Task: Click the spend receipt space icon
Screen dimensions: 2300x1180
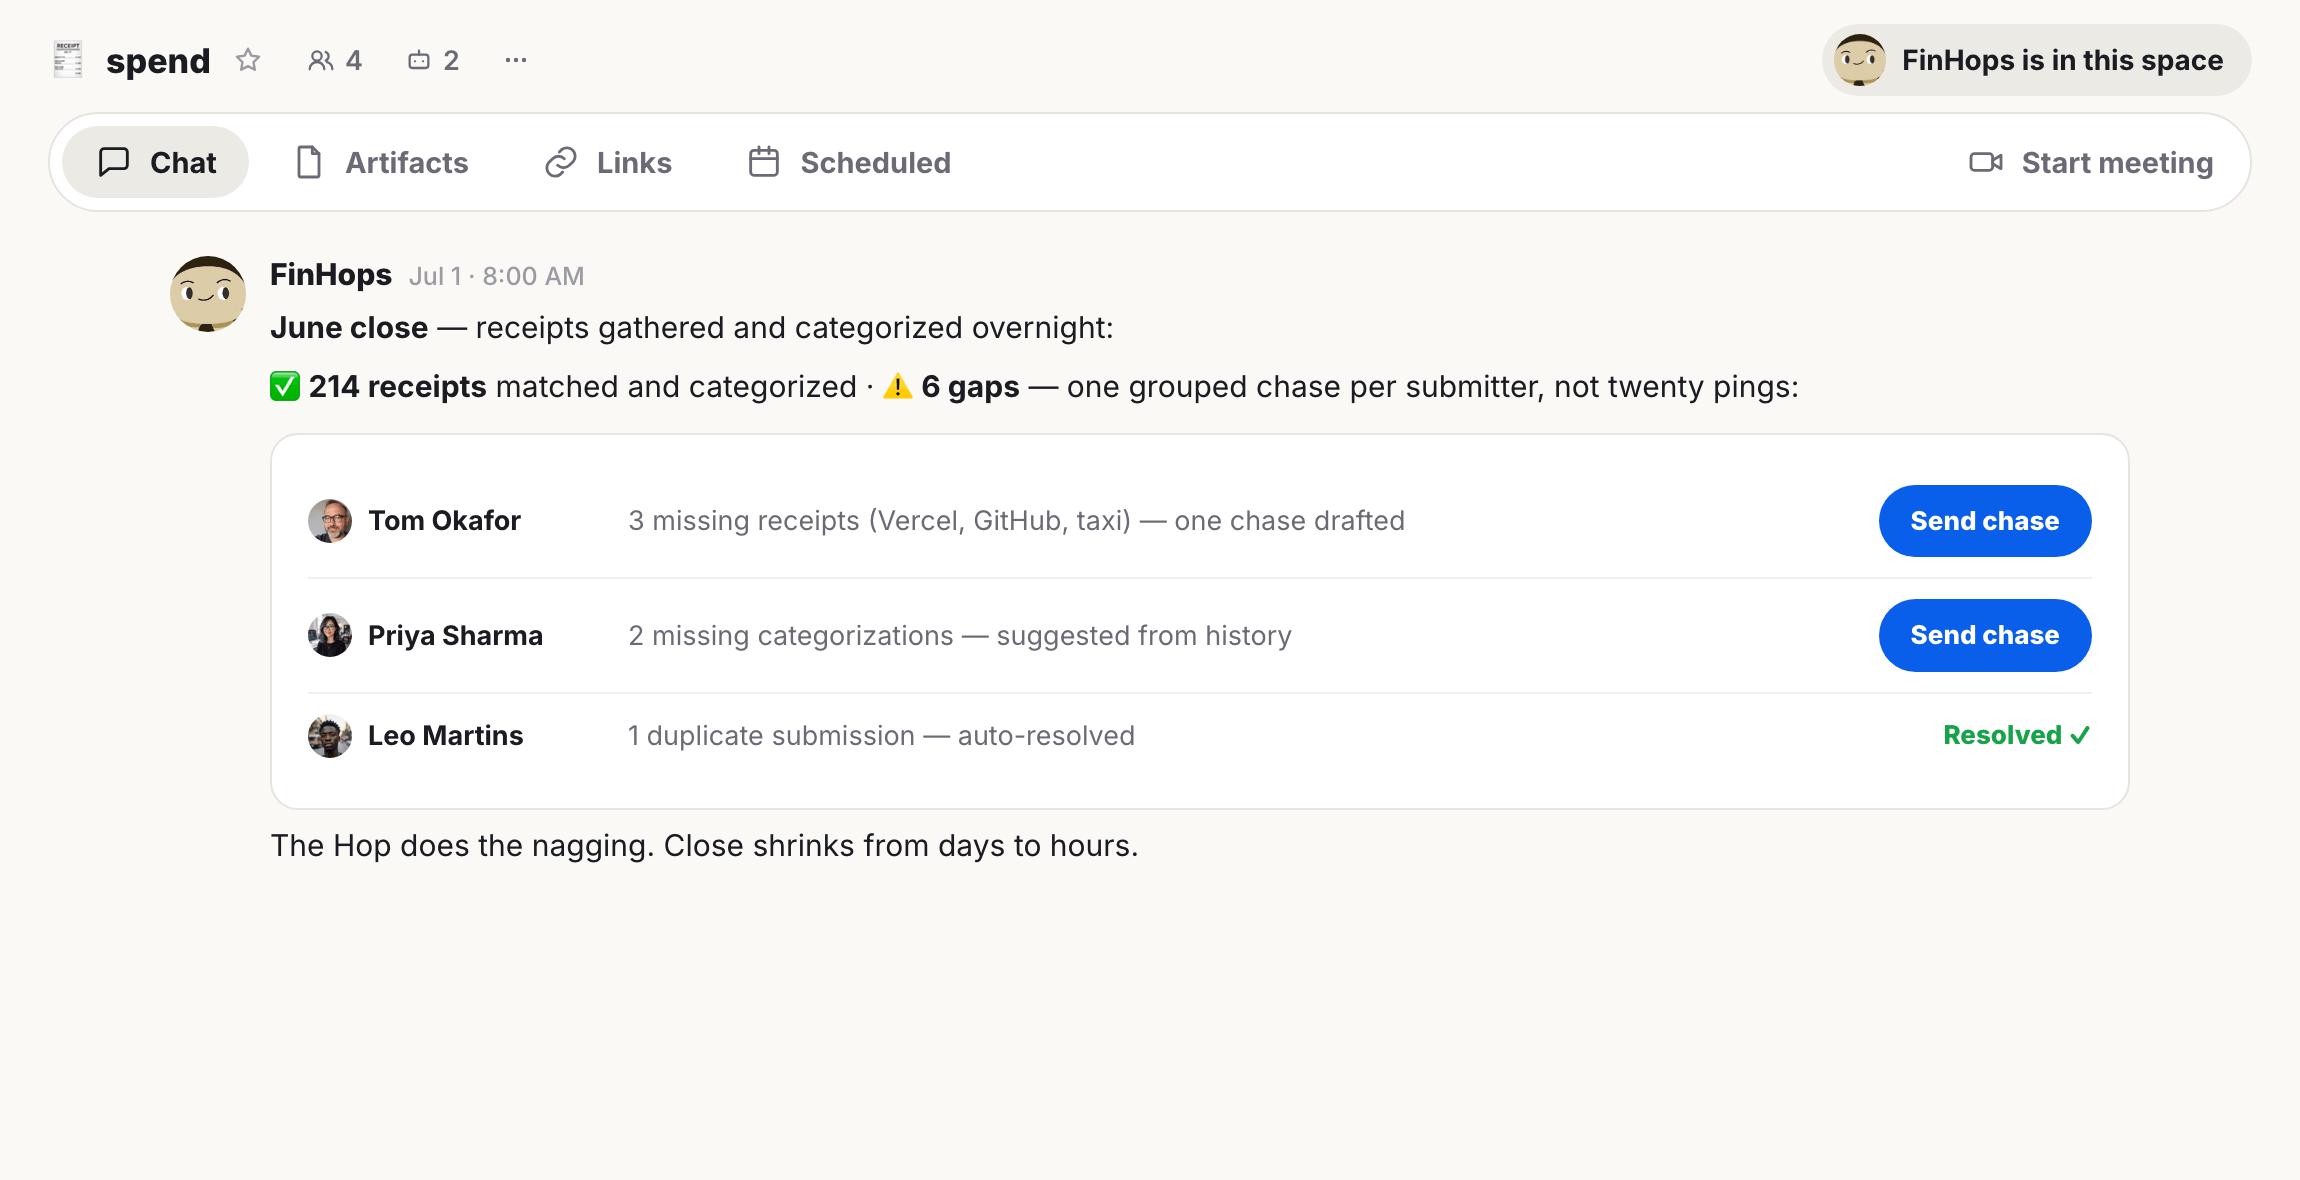Action: pos(68,60)
